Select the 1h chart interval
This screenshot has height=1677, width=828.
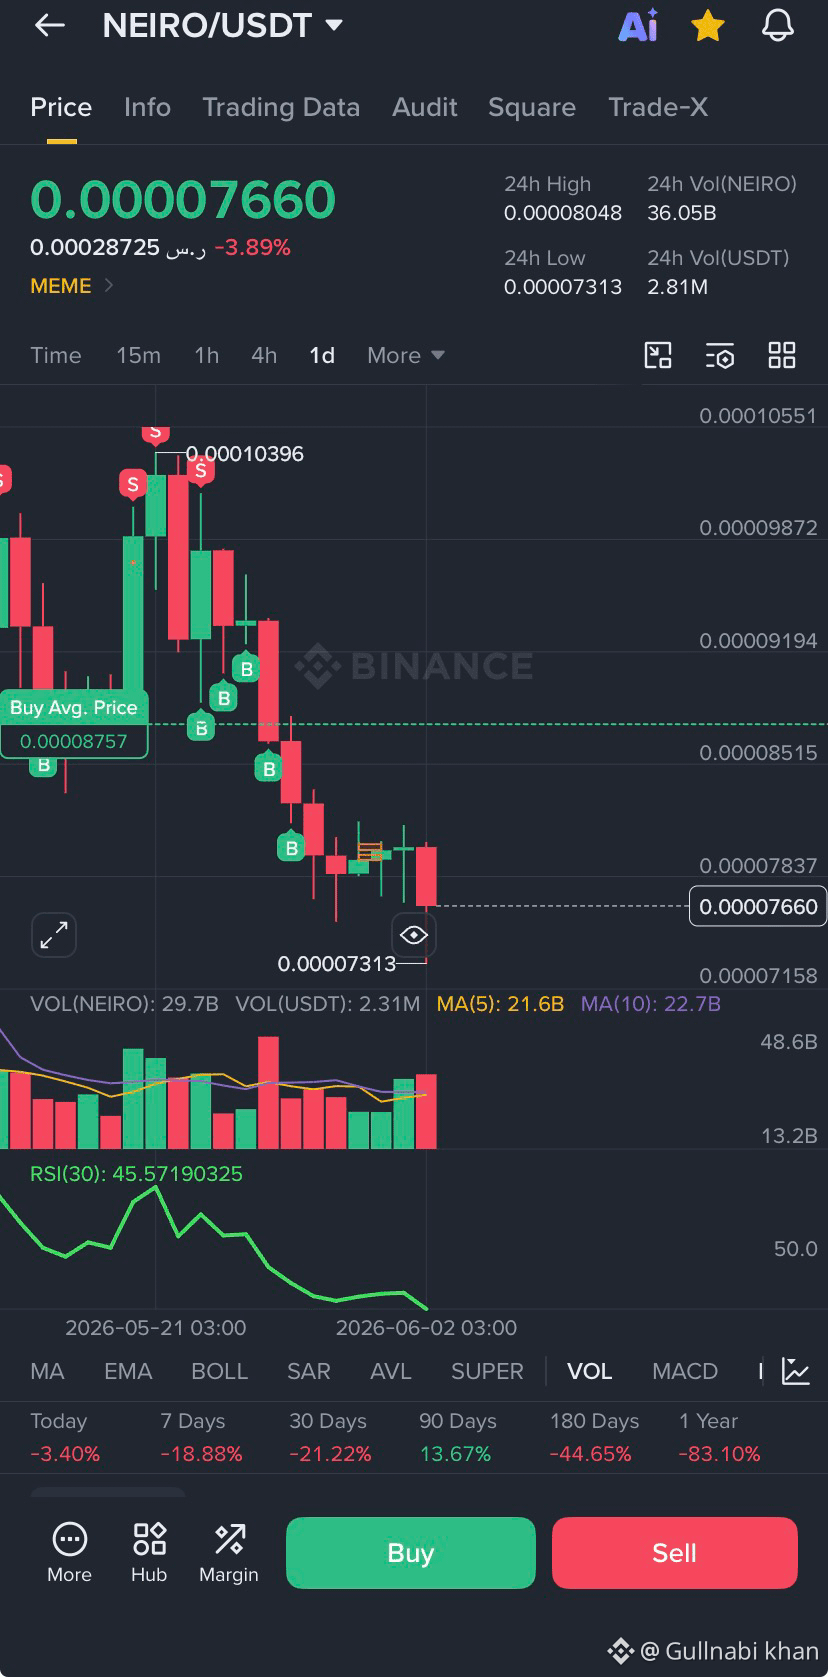click(206, 355)
